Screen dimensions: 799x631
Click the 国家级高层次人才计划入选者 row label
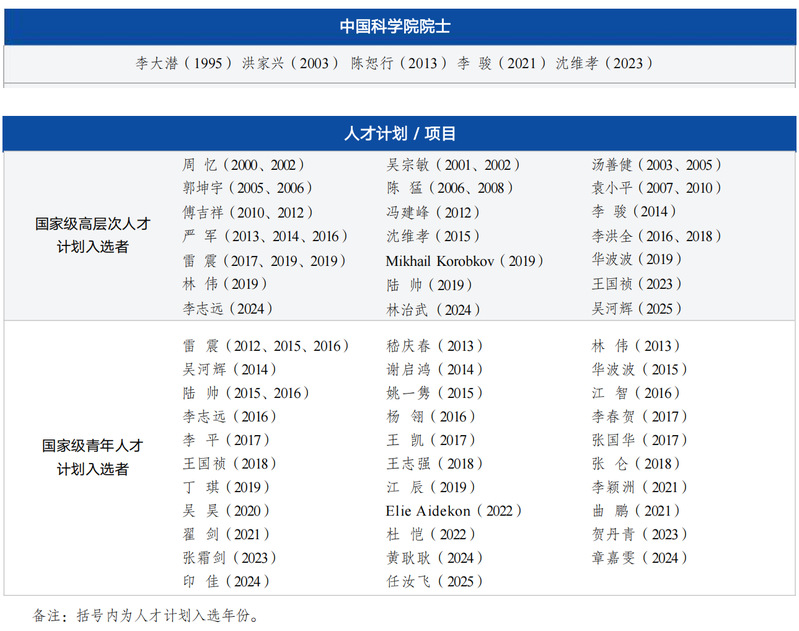pyautogui.click(x=93, y=236)
